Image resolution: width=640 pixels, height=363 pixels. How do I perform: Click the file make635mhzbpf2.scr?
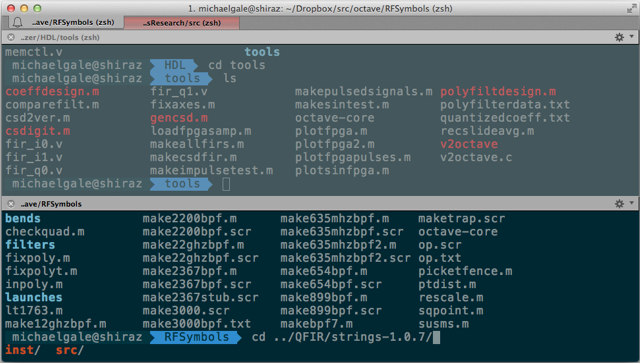pyautogui.click(x=345, y=258)
